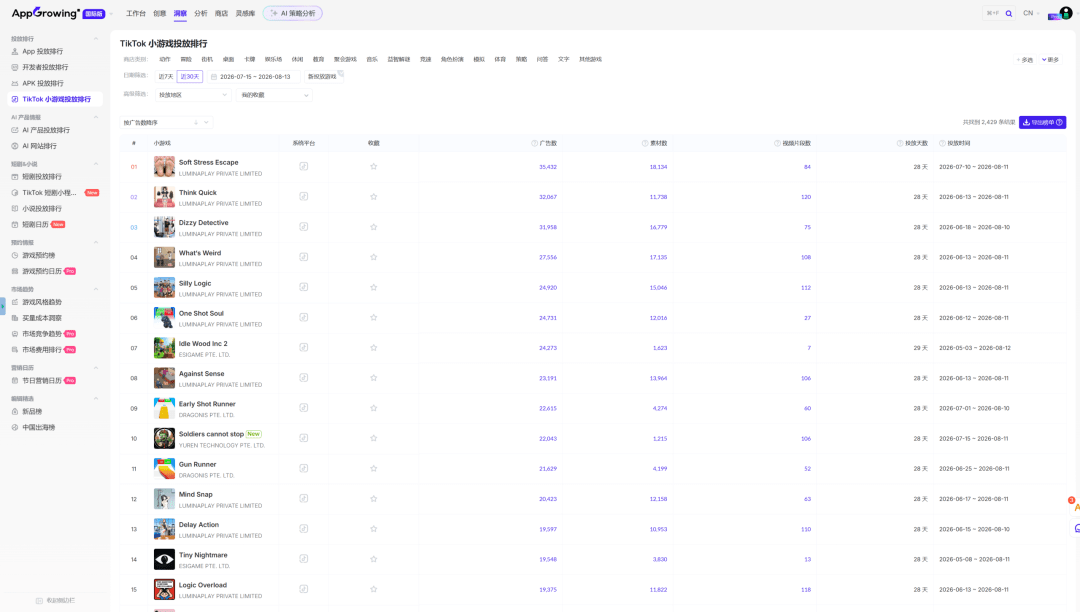The height and width of the screenshot is (612, 1080).
Task: Open the edition switcher arrow next to 国际版 badge
Action: click(111, 14)
